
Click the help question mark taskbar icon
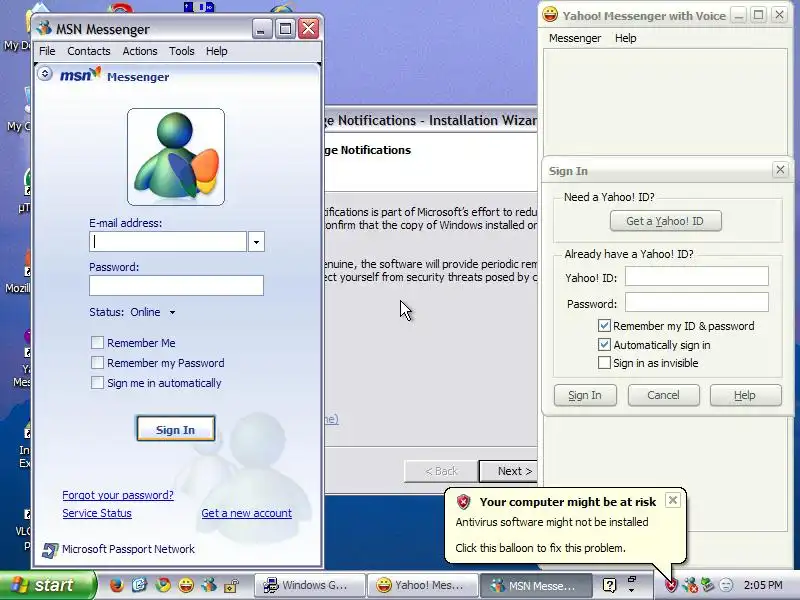click(609, 585)
